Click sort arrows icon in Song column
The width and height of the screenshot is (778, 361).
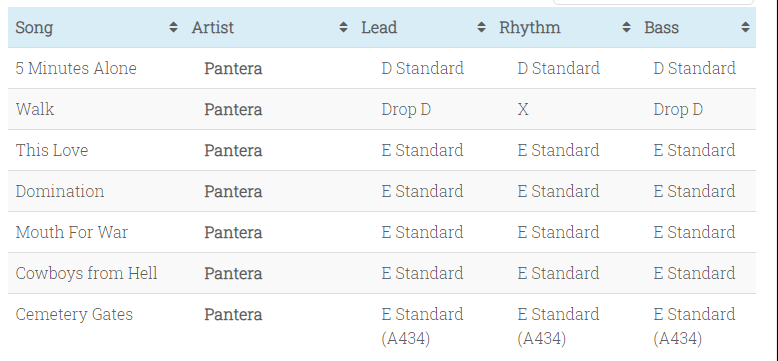coord(173,27)
